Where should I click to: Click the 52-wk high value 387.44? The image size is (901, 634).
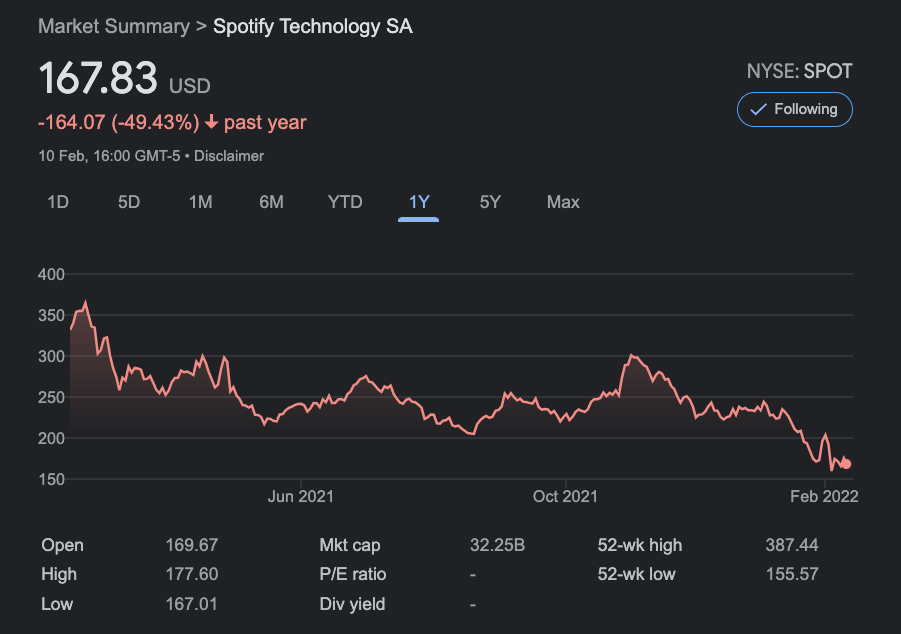tap(792, 545)
